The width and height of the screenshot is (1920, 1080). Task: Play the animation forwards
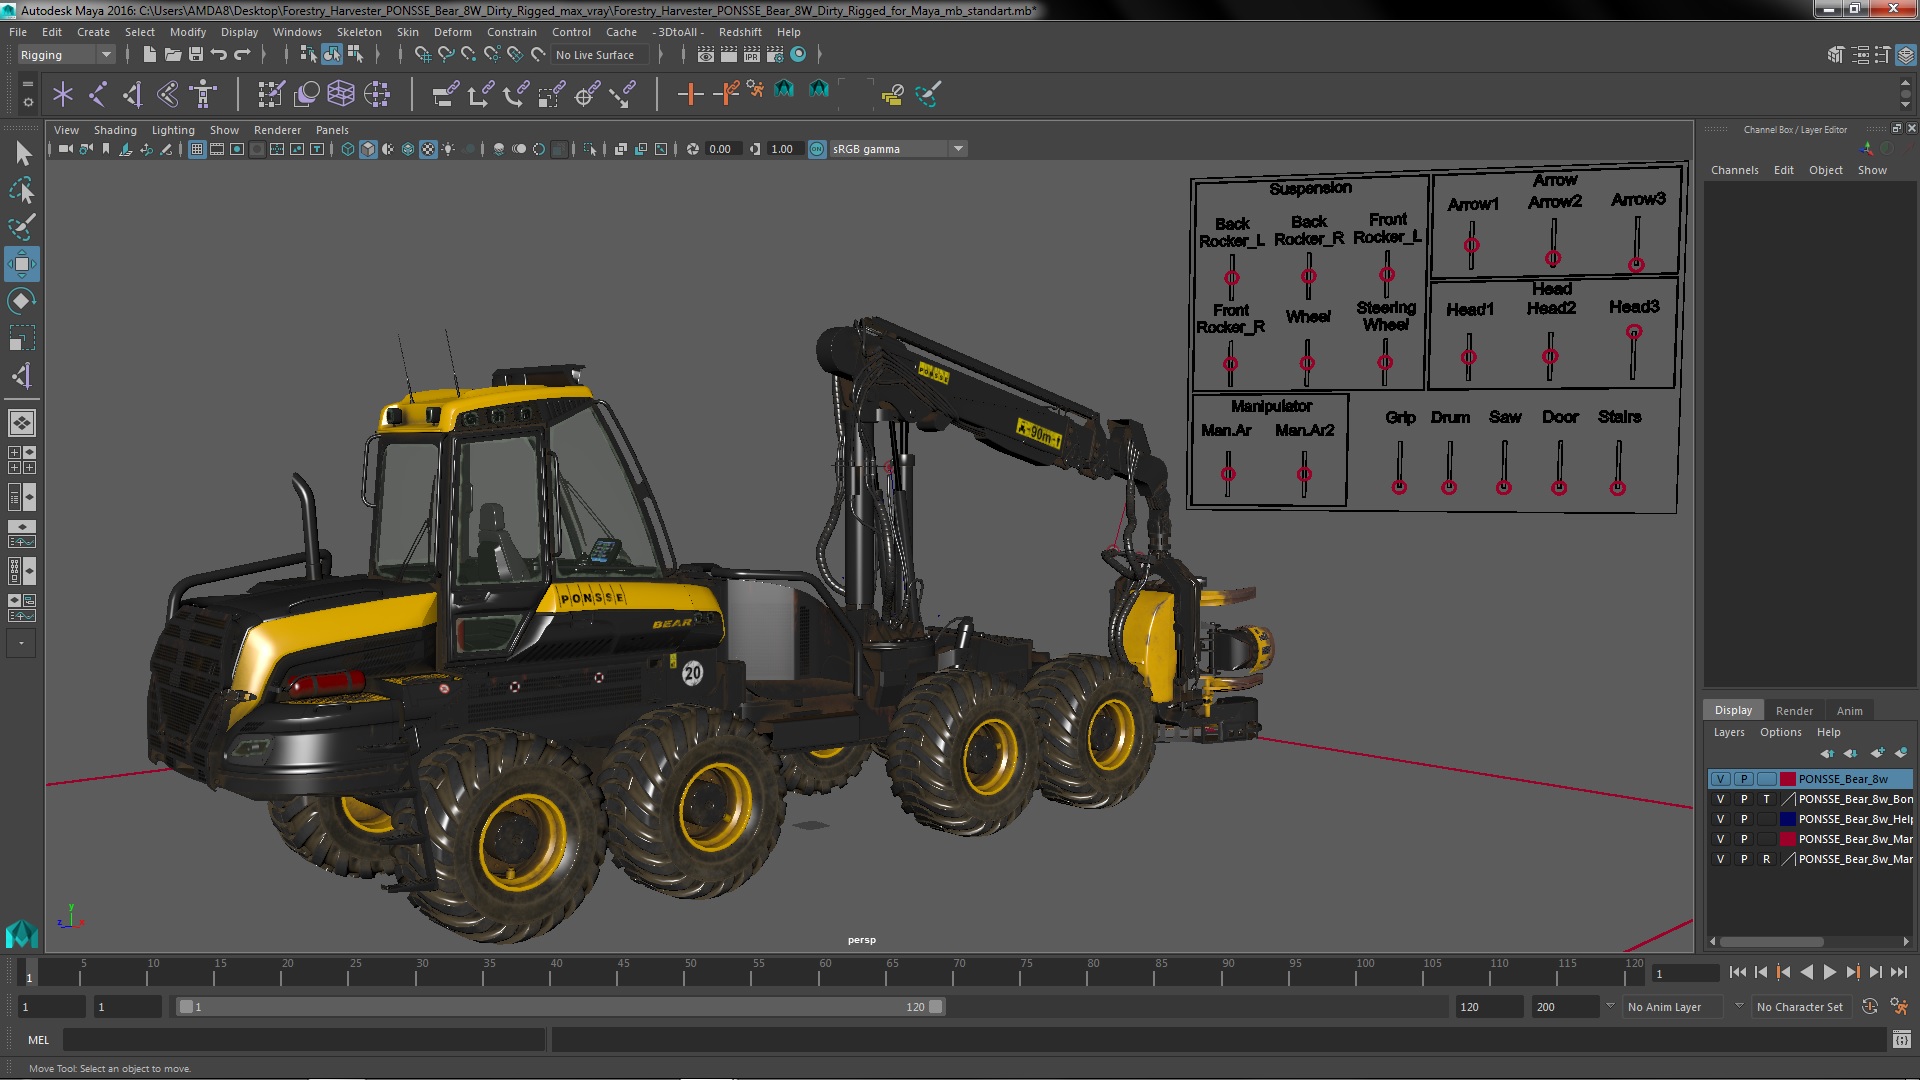(1829, 972)
